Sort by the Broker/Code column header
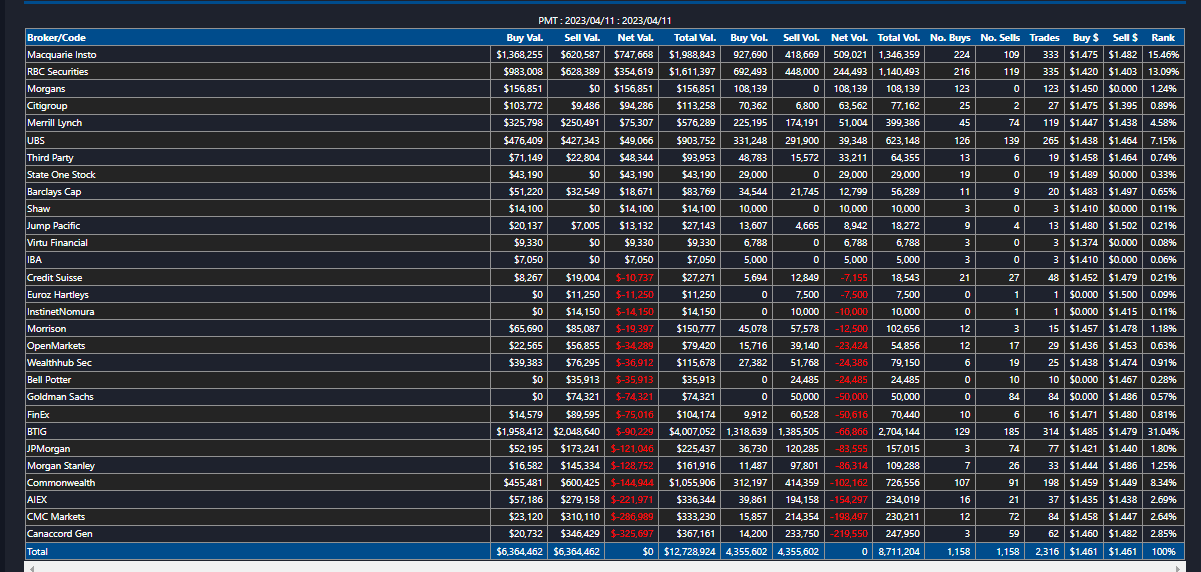 (56, 37)
